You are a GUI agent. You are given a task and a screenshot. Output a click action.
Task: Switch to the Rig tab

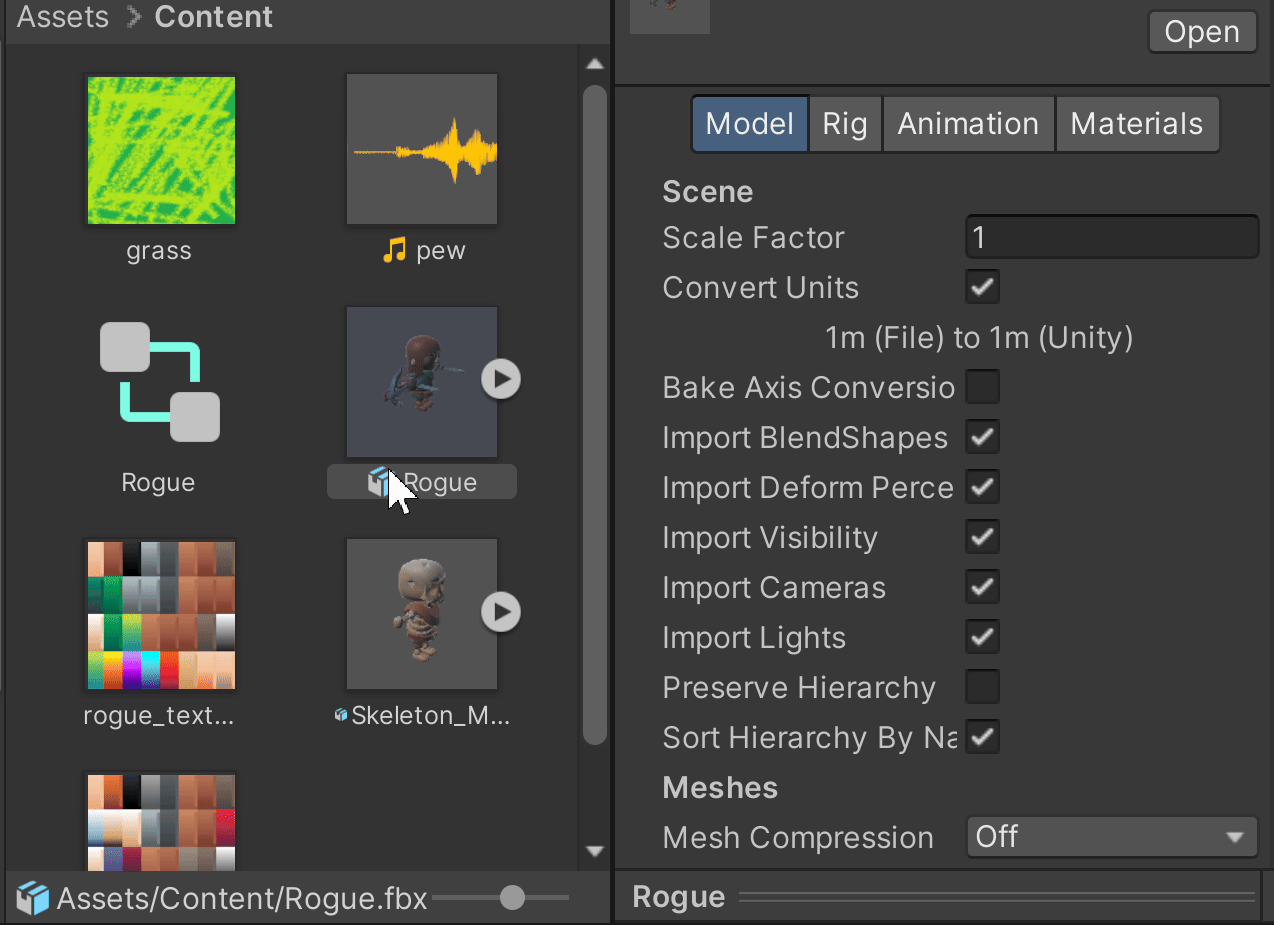(x=845, y=123)
